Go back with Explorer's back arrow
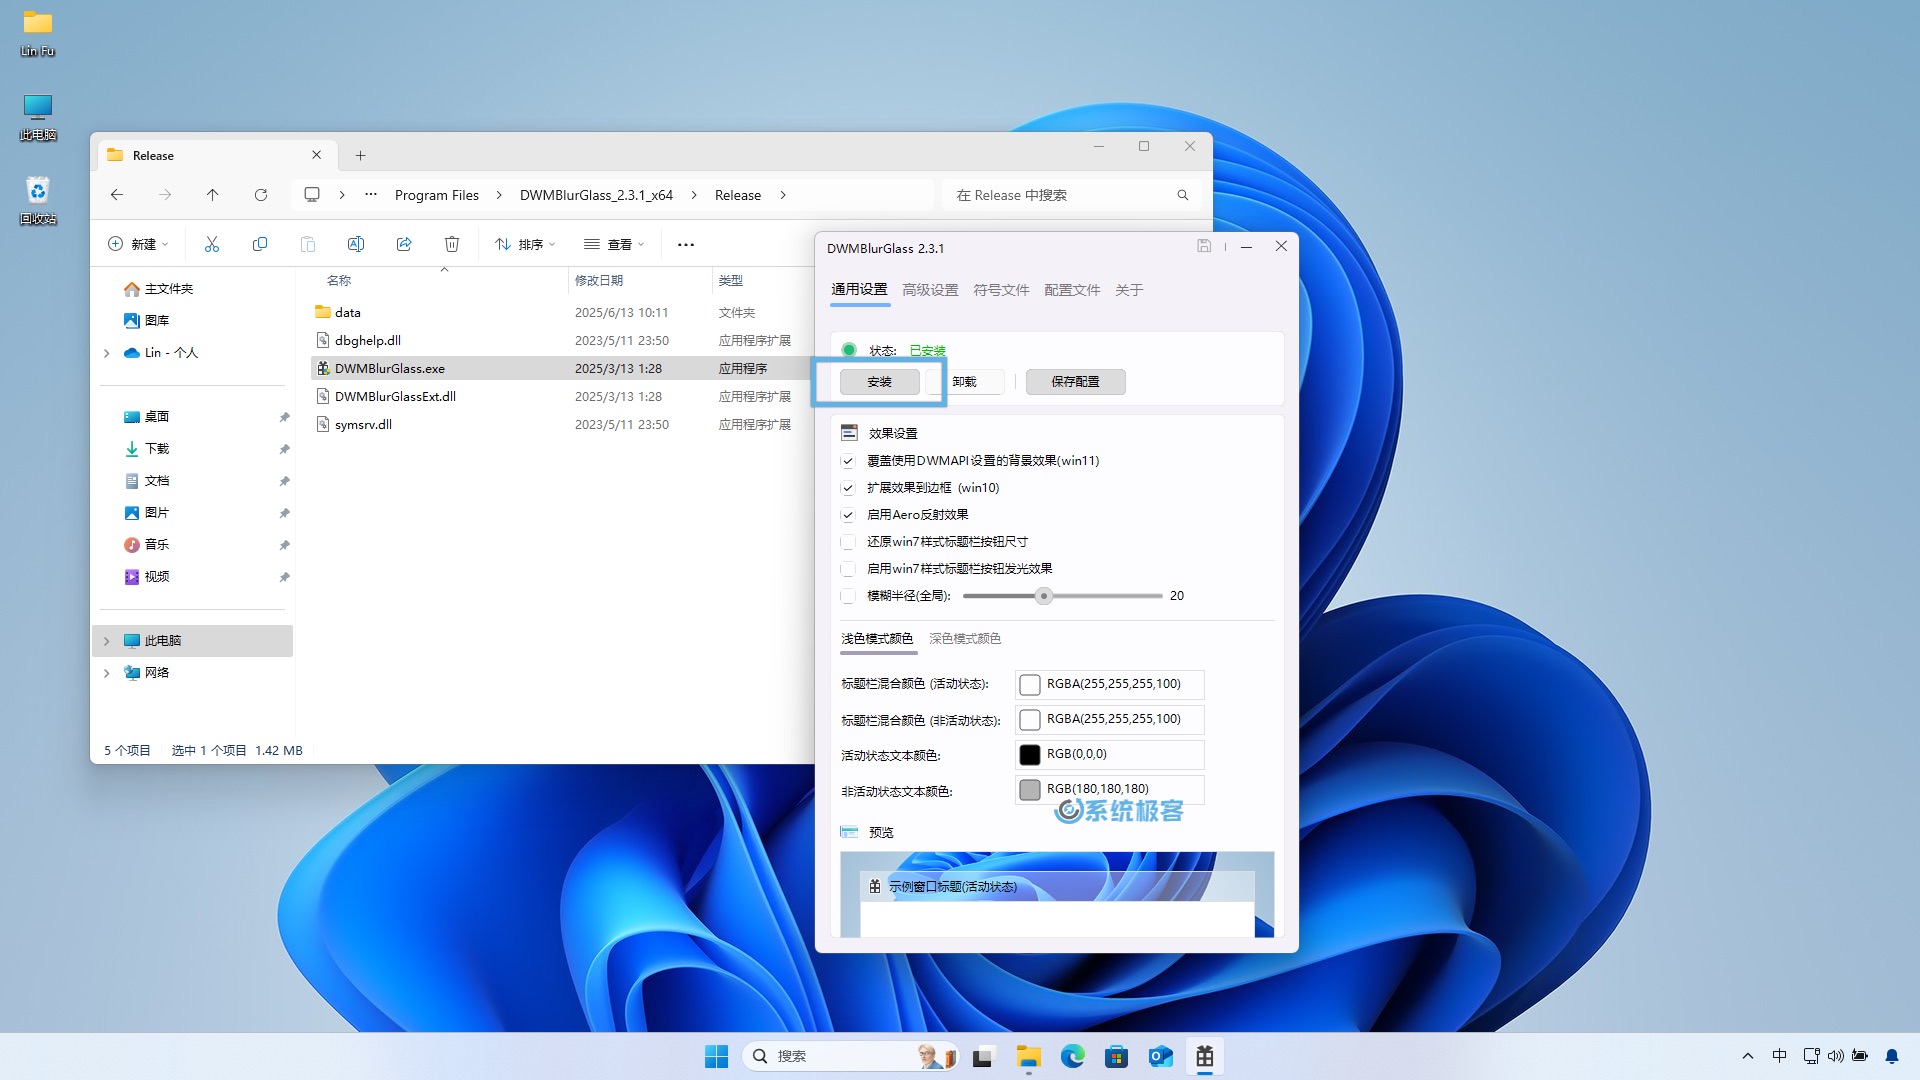The height and width of the screenshot is (1080, 1920). tap(117, 195)
